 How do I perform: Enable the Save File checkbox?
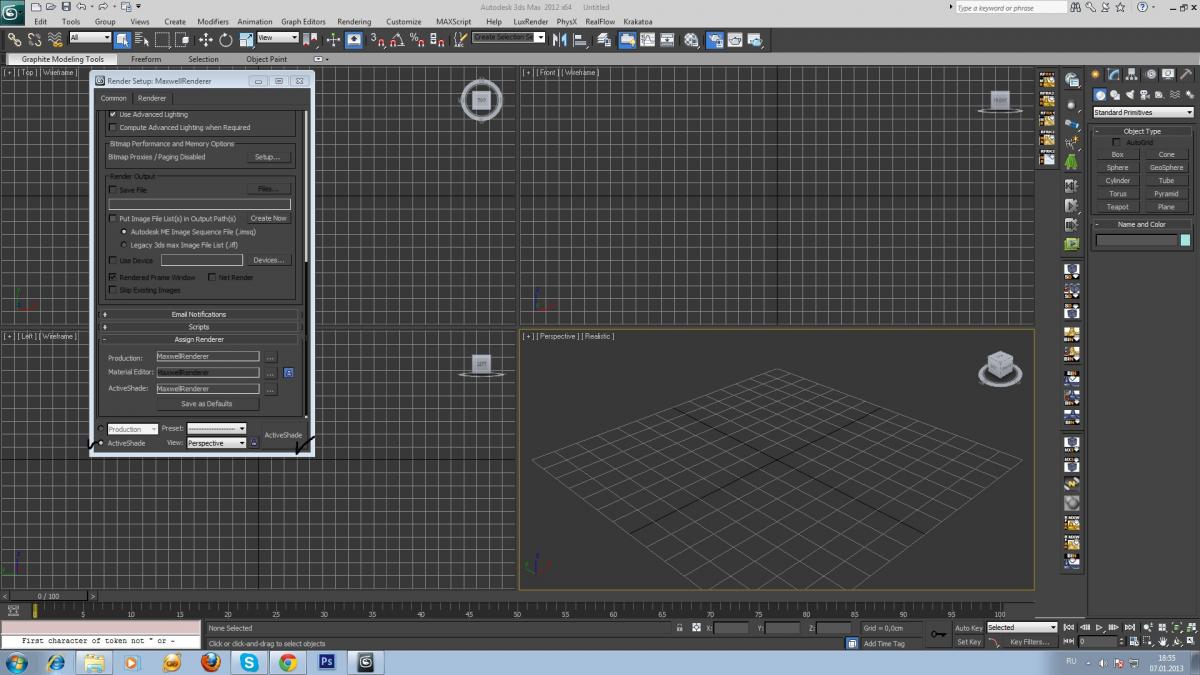point(113,189)
